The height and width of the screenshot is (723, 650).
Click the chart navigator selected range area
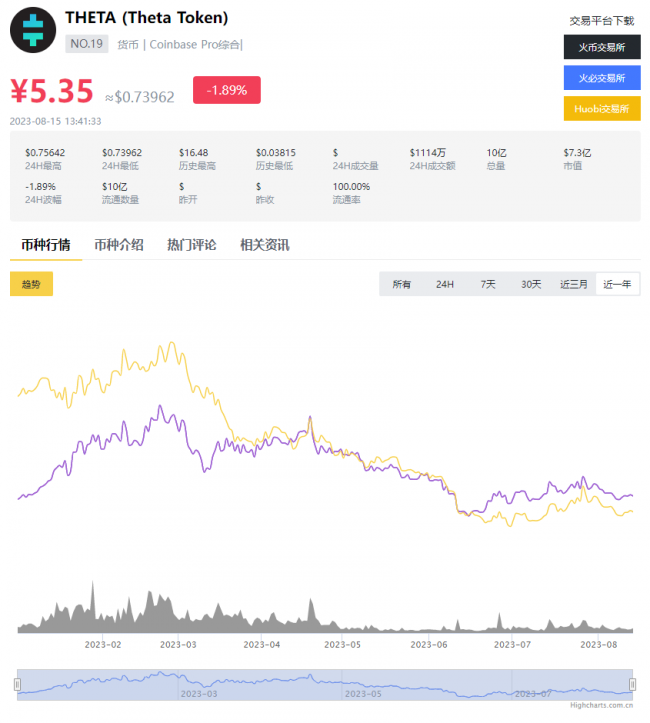(325, 685)
